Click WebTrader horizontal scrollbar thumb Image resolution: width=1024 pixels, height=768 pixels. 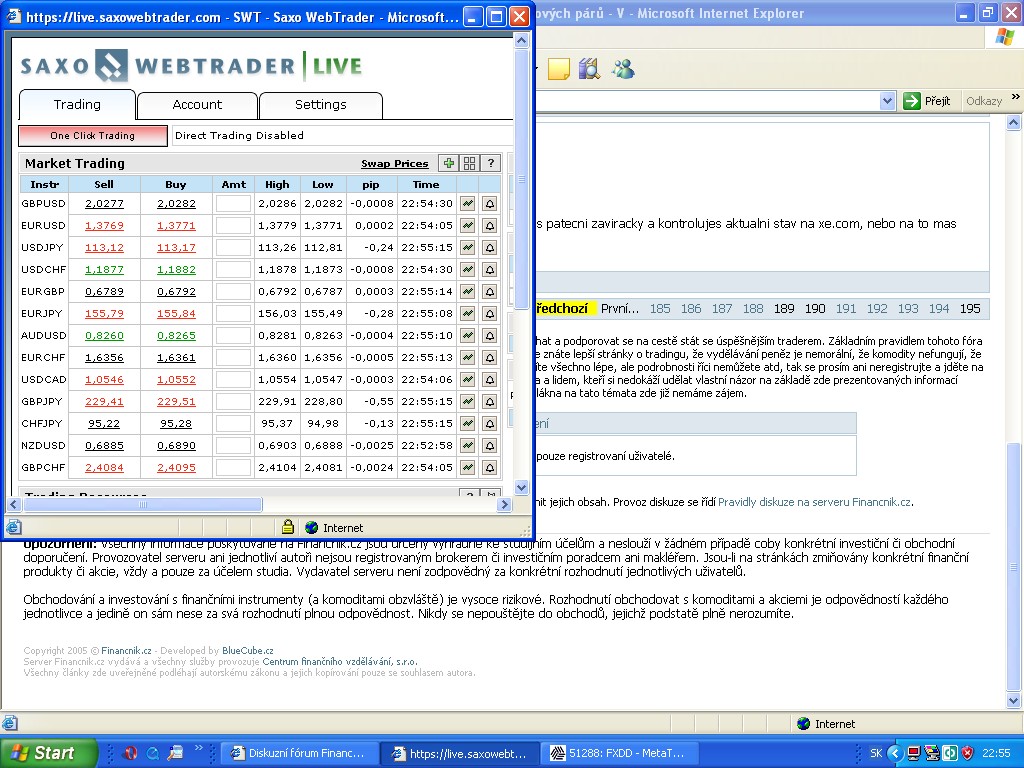[142, 504]
